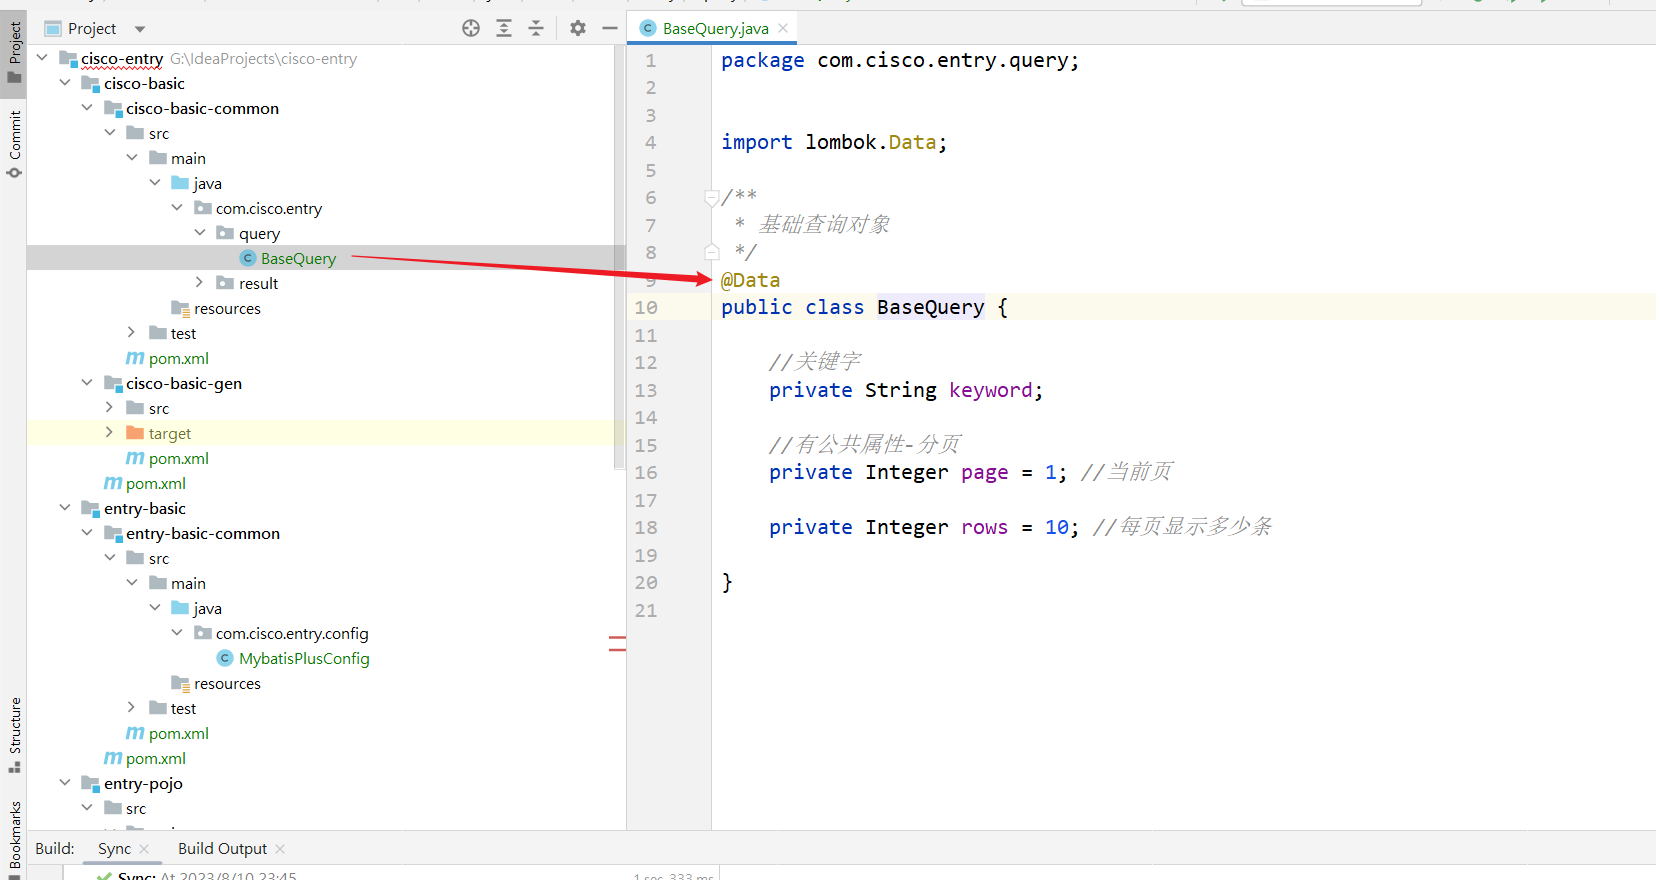The width and height of the screenshot is (1656, 880).
Task: Switch to the Build Output tab
Action: (222, 848)
